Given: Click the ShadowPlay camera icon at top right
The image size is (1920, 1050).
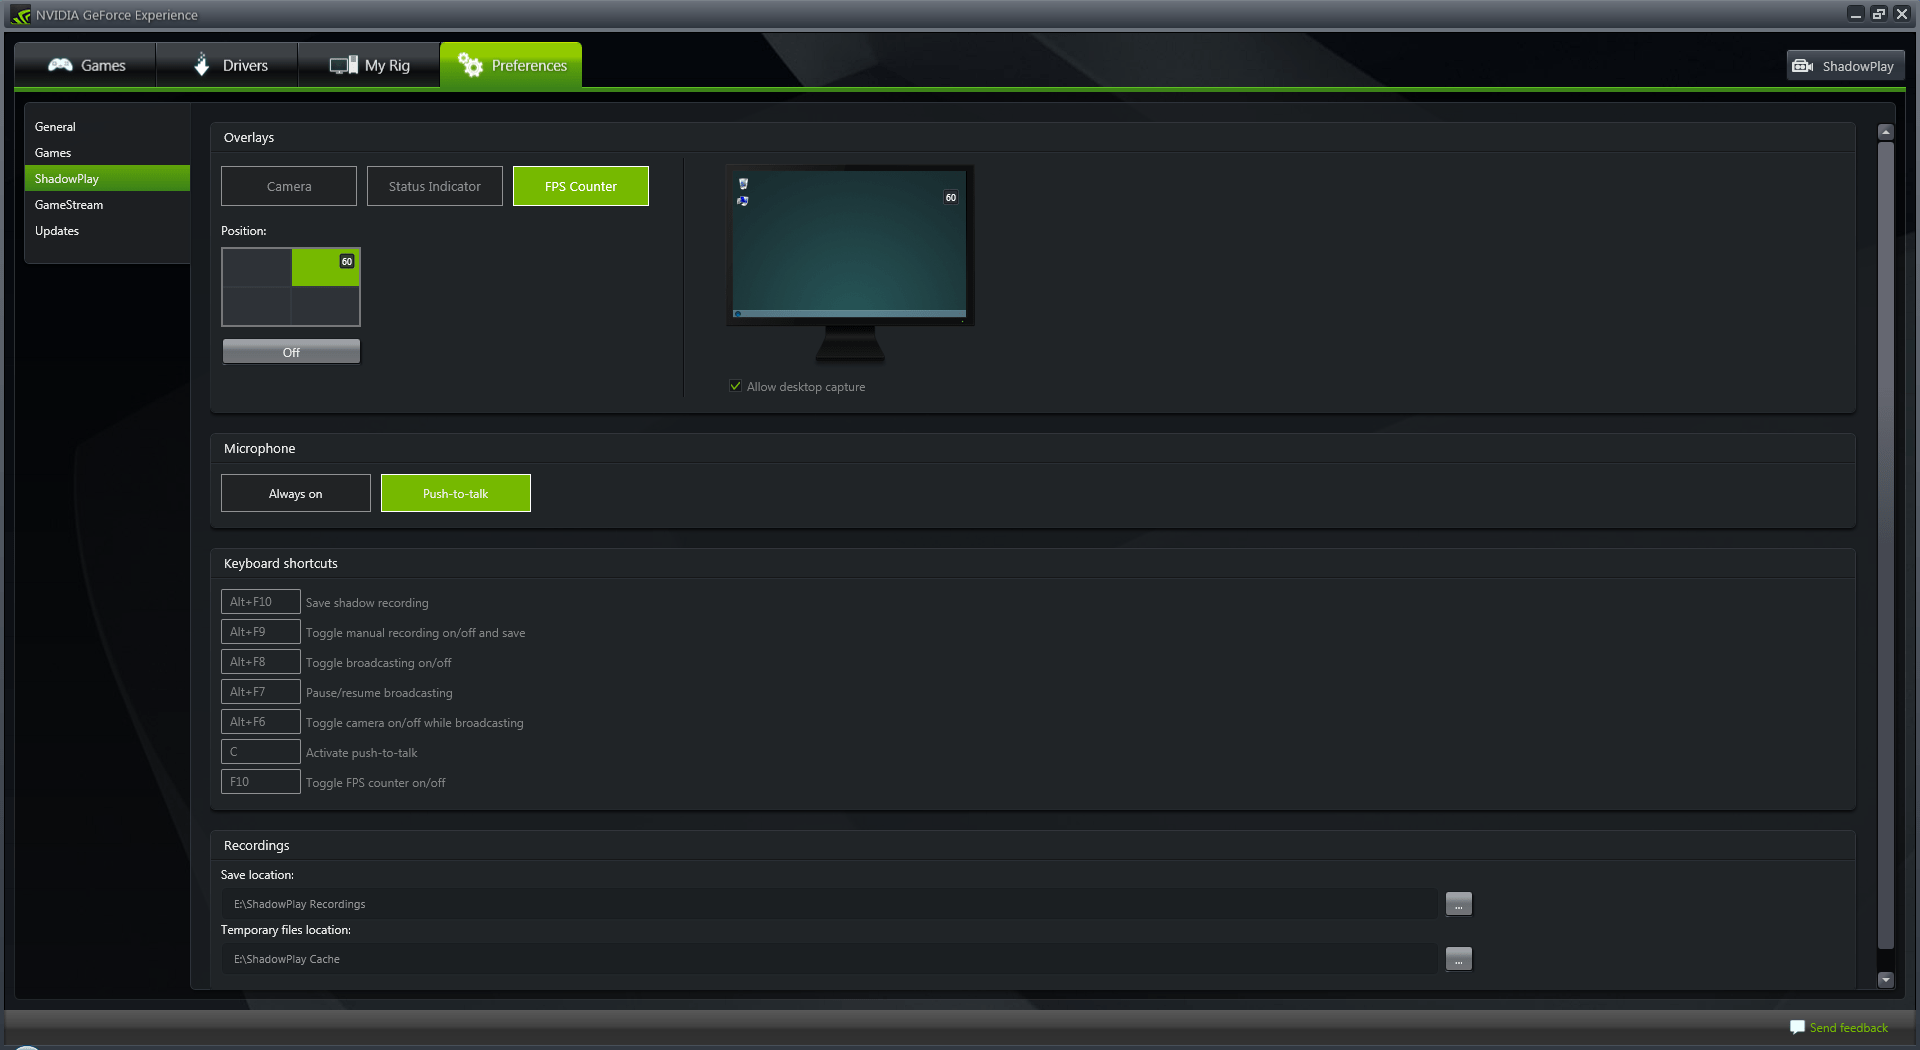Looking at the screenshot, I should [x=1802, y=66].
